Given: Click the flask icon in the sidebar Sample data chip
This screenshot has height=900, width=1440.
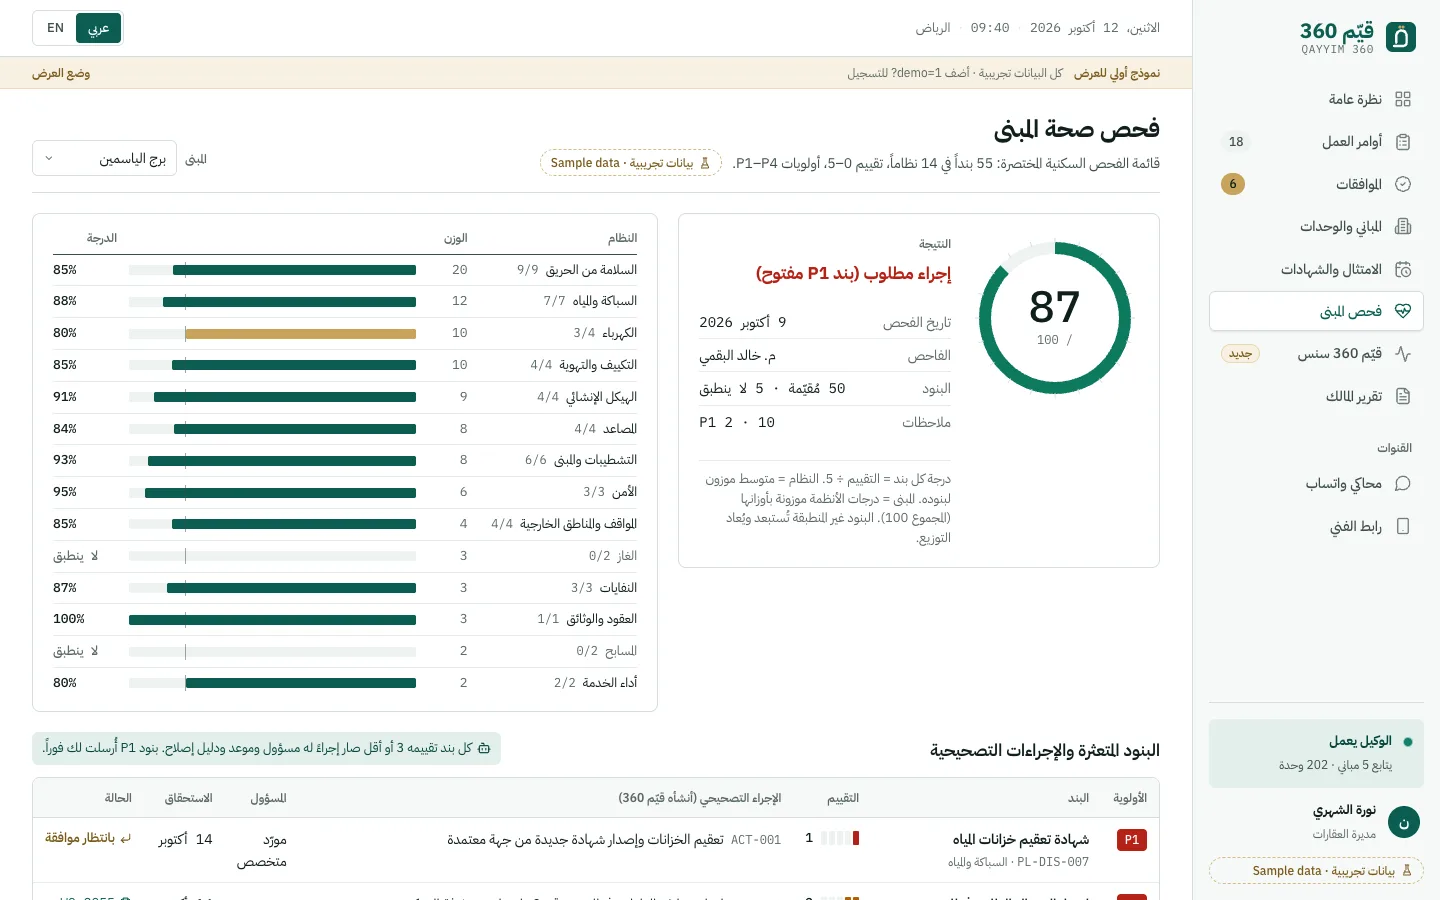Looking at the screenshot, I should [x=1407, y=871].
